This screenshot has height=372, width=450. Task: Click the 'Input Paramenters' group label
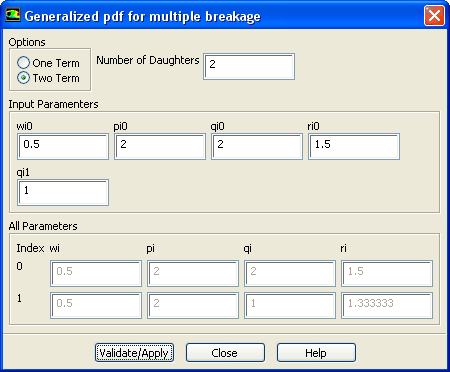tap(53, 104)
